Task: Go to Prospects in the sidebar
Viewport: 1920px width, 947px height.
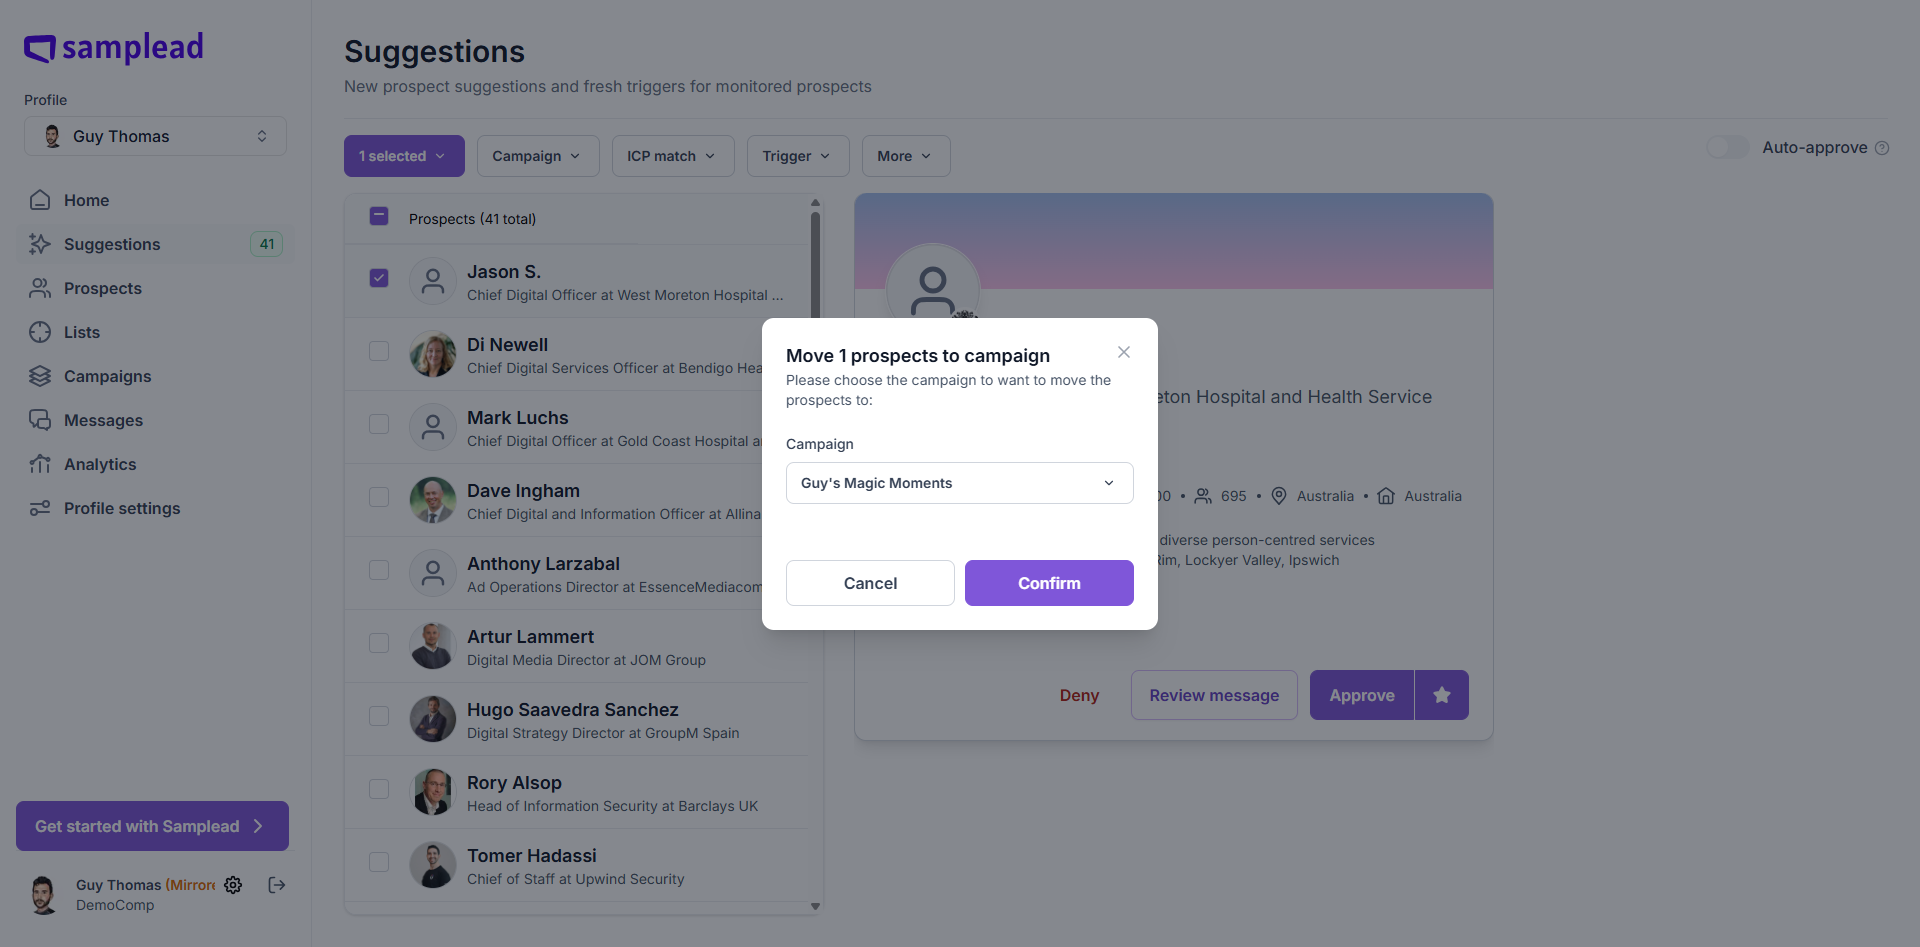Action: (102, 288)
